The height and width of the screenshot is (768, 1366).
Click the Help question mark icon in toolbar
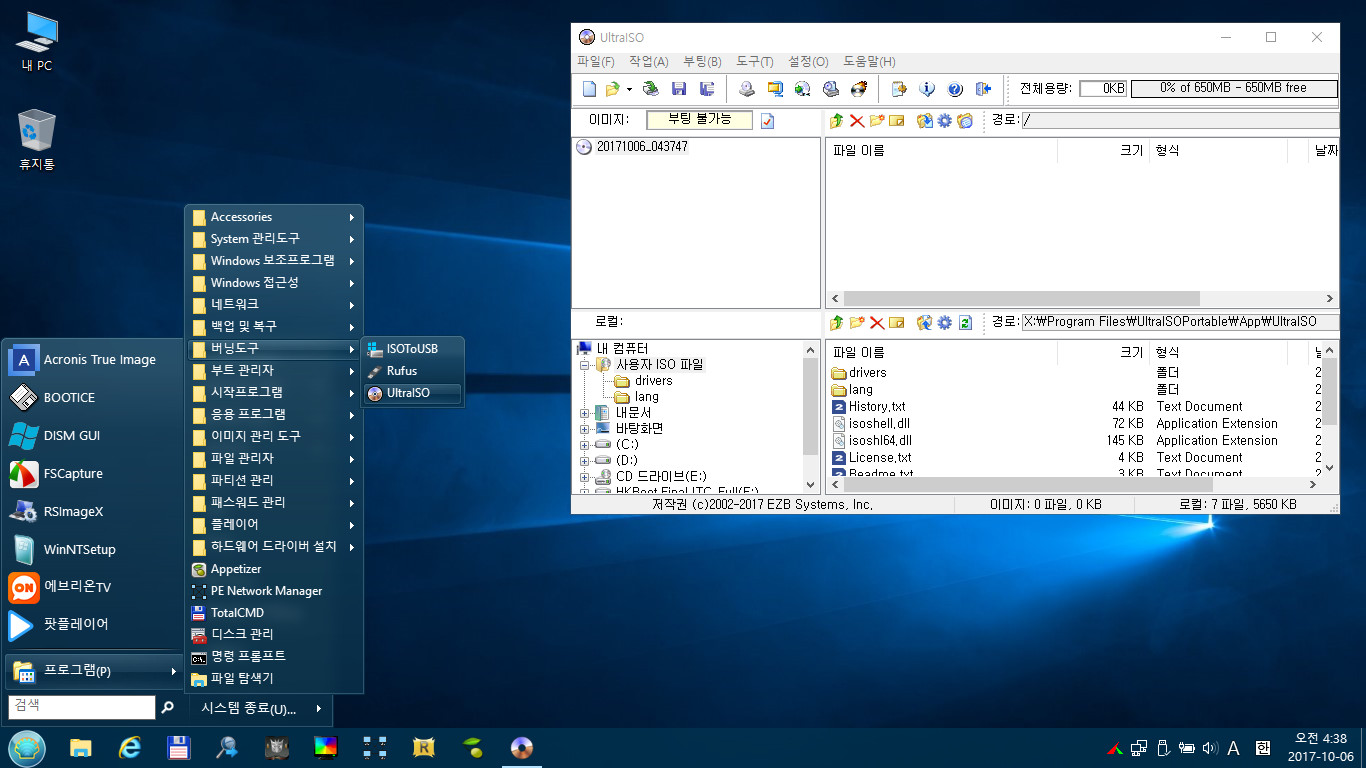click(955, 88)
